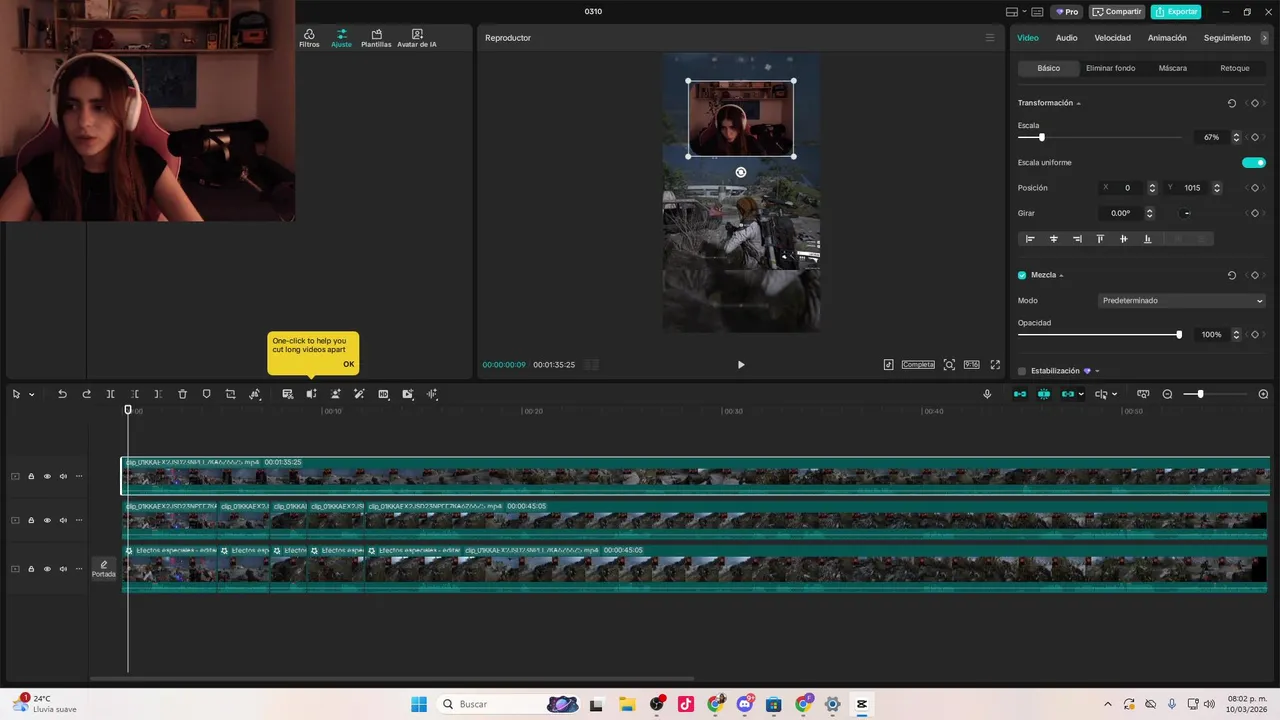Click the Compartir button
This screenshot has height=720, width=1280.
point(1117,12)
